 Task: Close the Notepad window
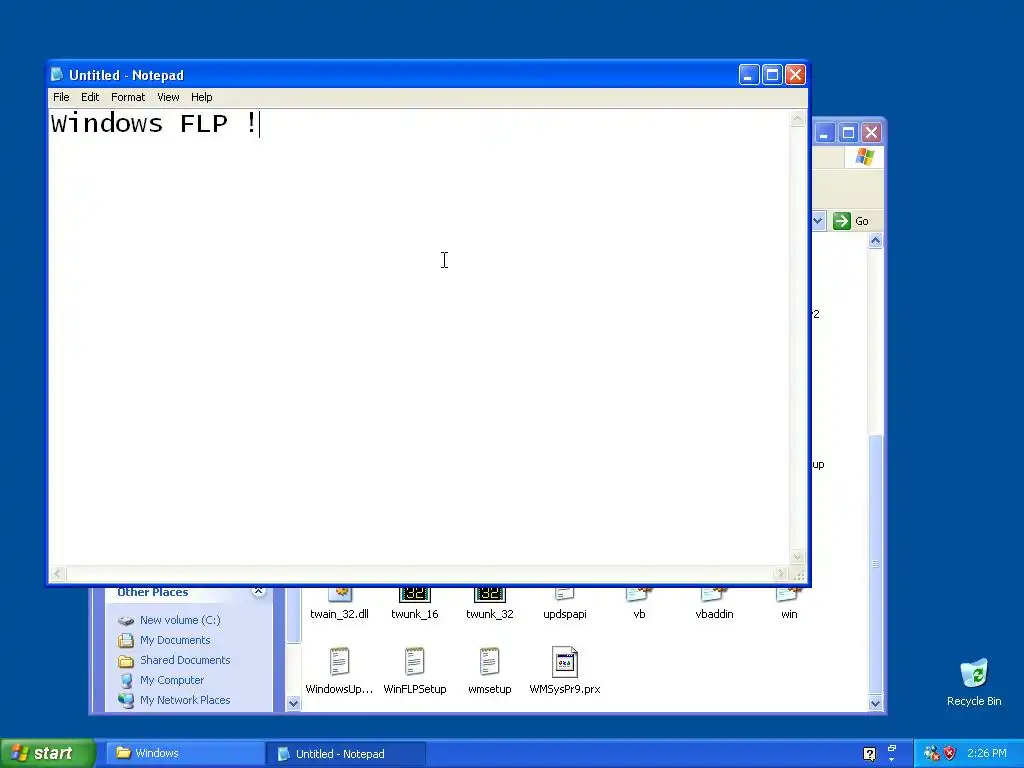pyautogui.click(x=795, y=75)
